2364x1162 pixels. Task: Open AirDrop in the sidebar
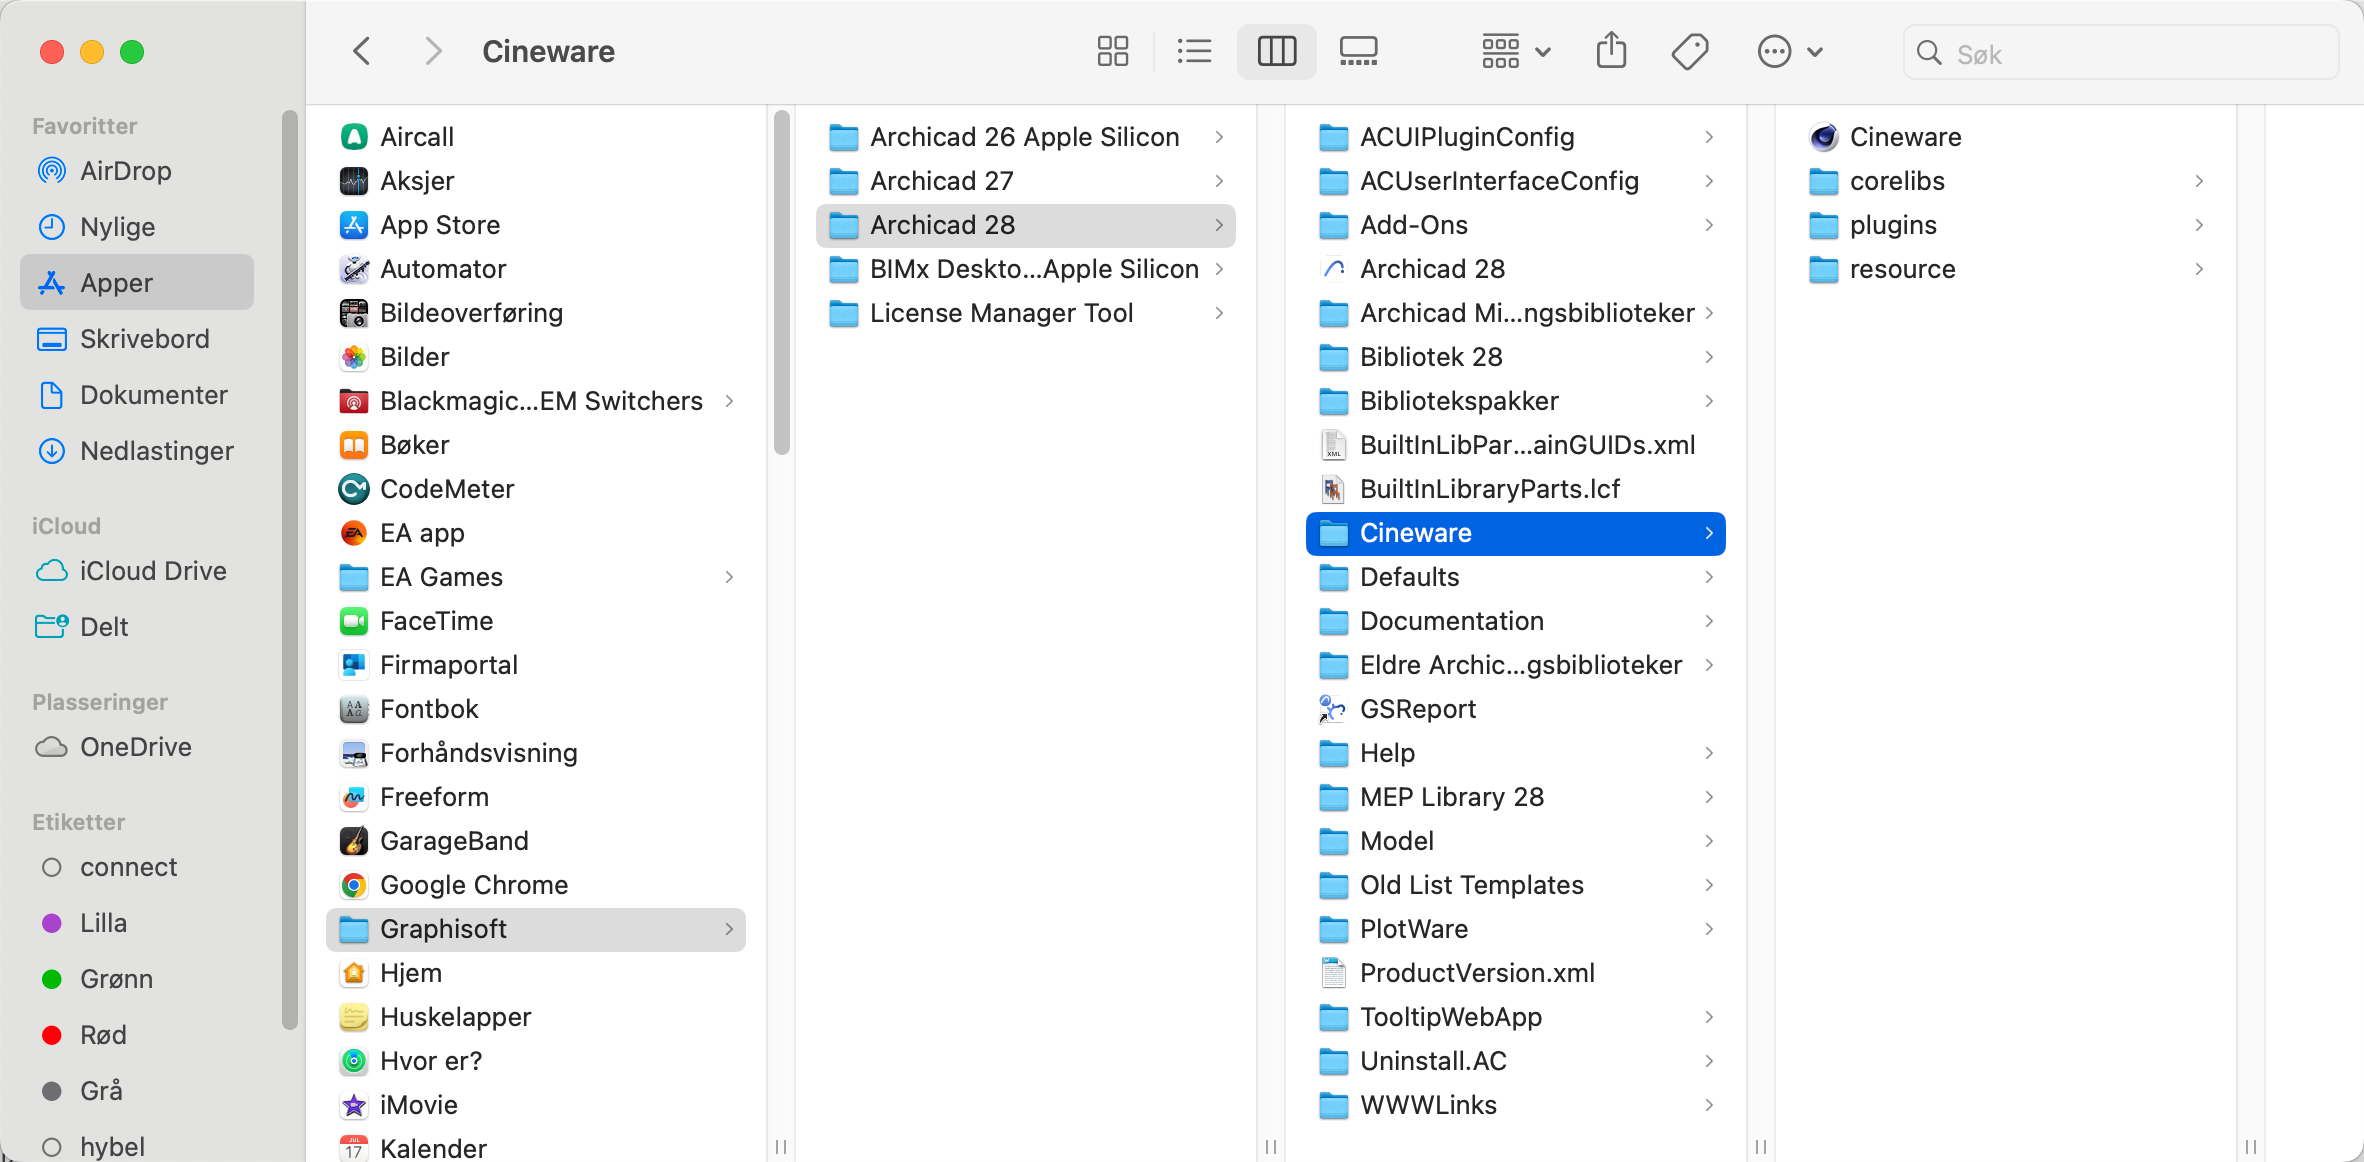pyautogui.click(x=137, y=171)
